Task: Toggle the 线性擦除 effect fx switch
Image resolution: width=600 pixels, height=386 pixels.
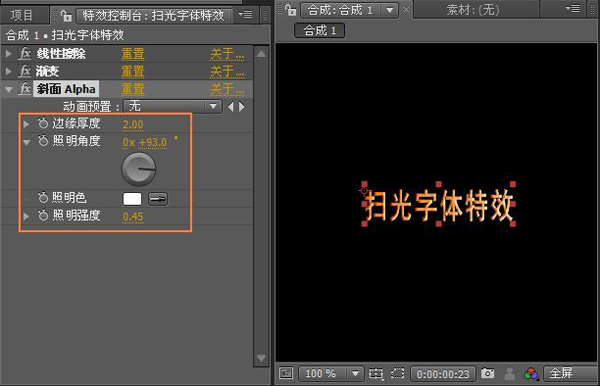Action: (25, 54)
